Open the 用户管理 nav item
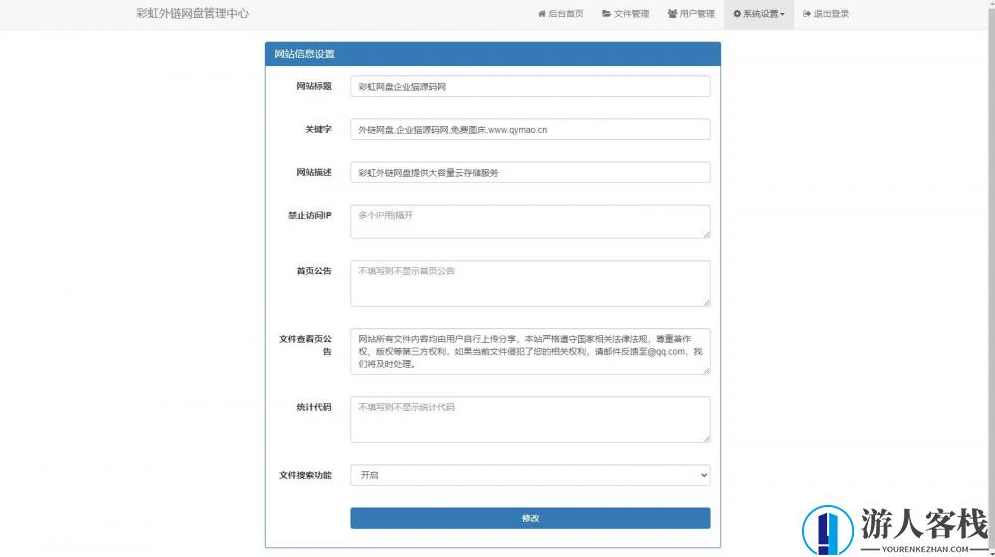Viewport: 995px width, 557px height. pyautogui.click(x=691, y=14)
